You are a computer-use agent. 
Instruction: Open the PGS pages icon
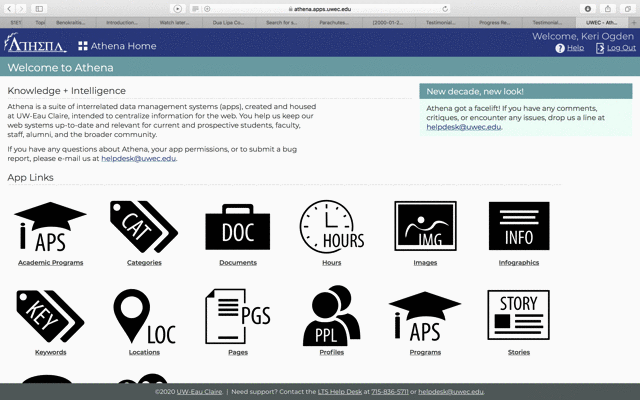(238, 316)
